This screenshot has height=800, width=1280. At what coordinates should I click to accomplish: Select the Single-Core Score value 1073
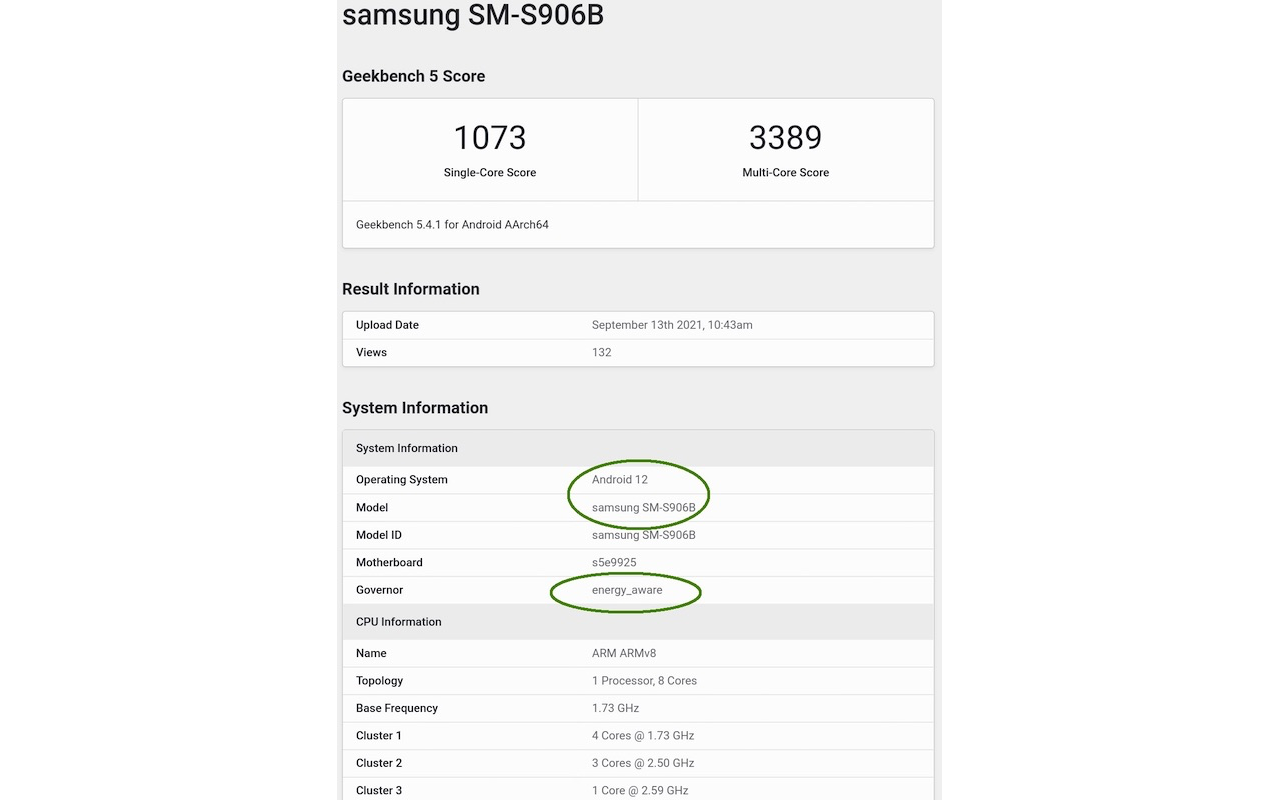click(490, 137)
